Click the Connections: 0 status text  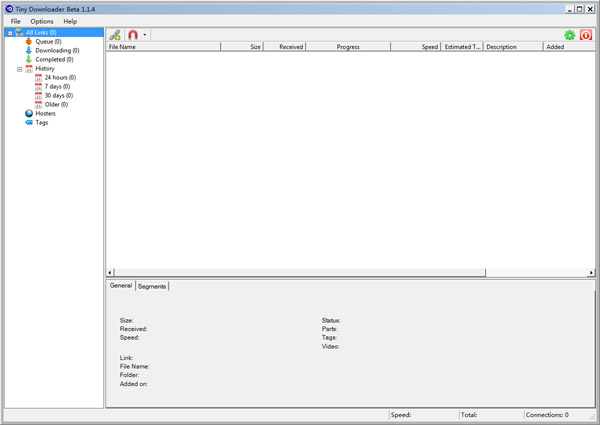click(547, 415)
